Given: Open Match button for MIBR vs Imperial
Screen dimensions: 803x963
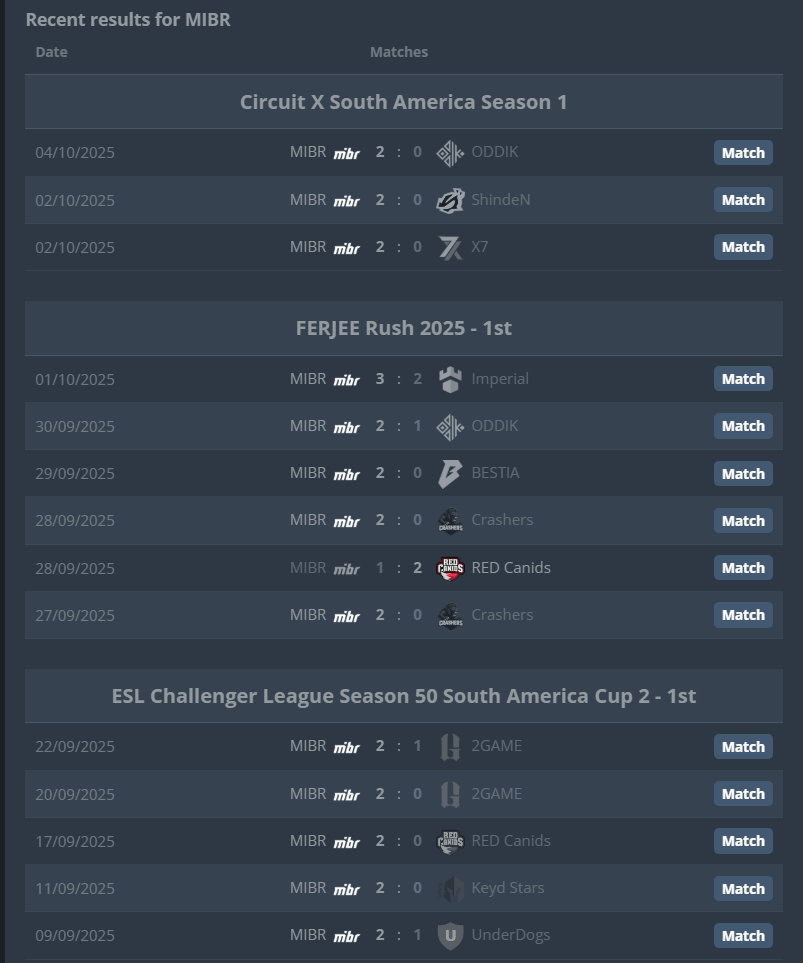Looking at the screenshot, I should pos(743,379).
